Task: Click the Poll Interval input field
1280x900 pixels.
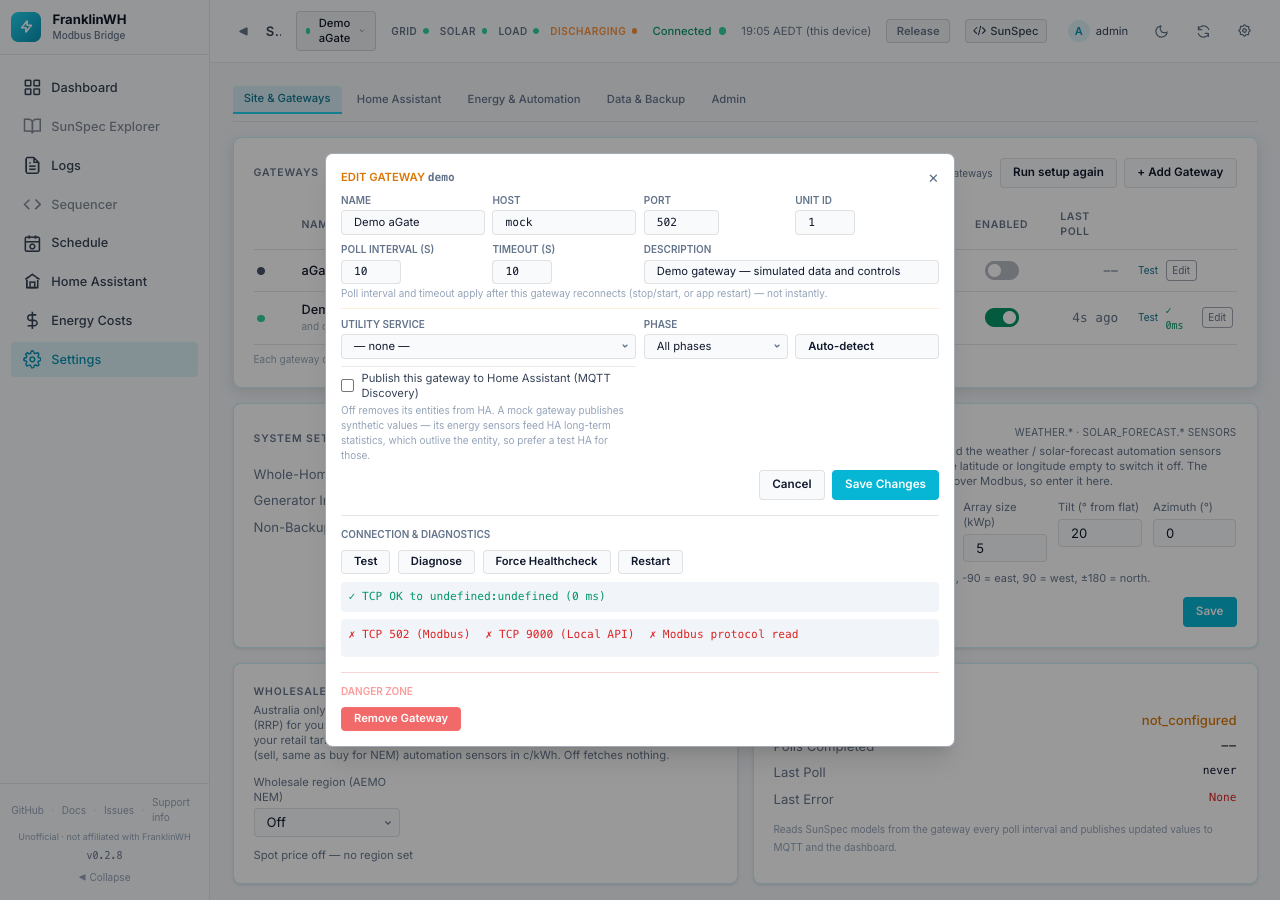Action: point(371,271)
